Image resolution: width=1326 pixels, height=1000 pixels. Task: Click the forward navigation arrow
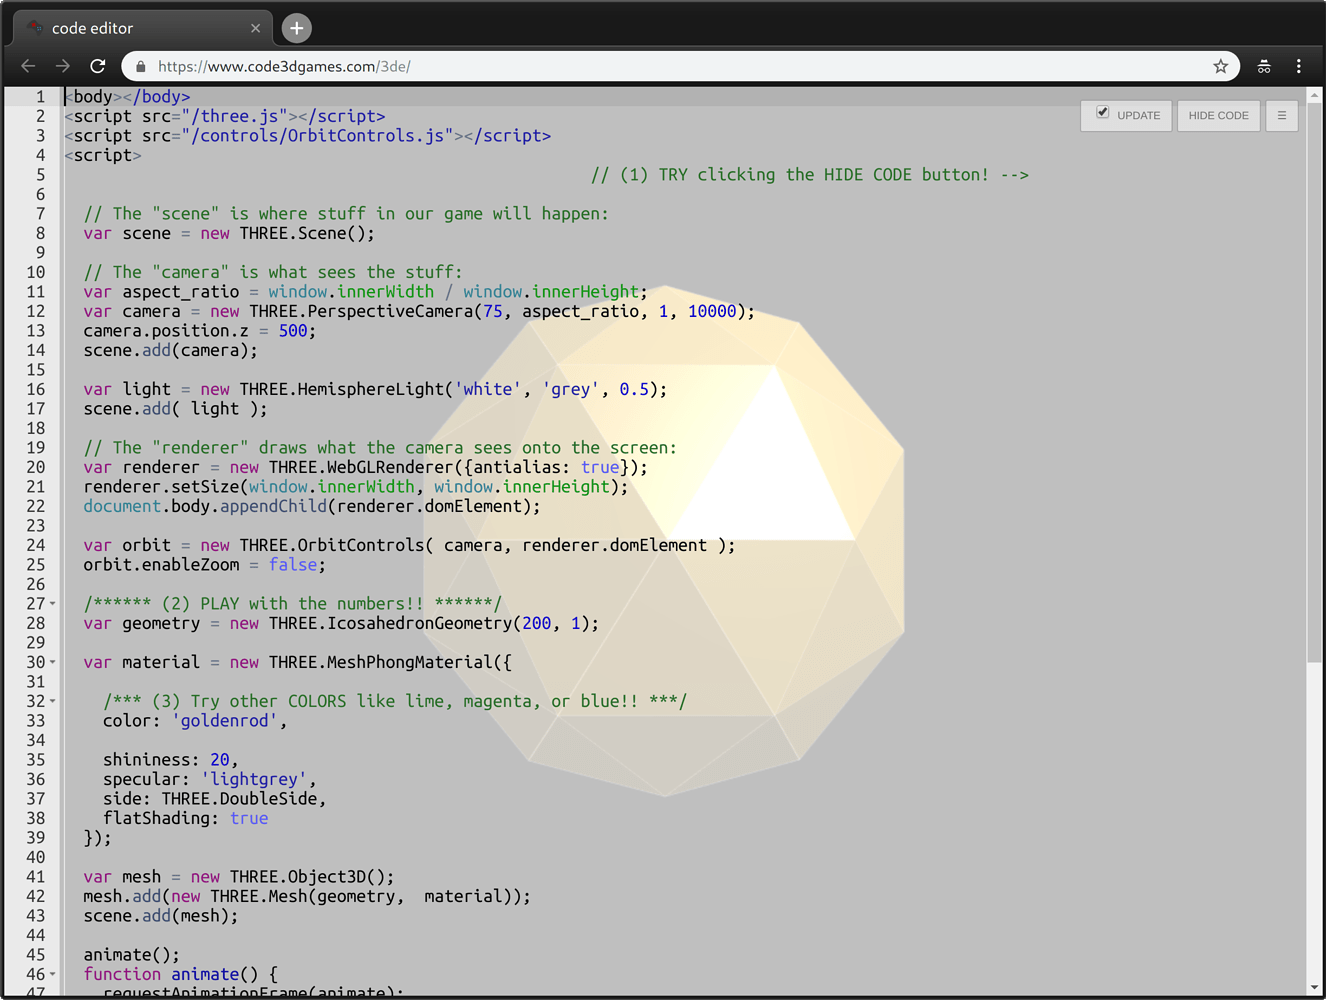coord(62,65)
